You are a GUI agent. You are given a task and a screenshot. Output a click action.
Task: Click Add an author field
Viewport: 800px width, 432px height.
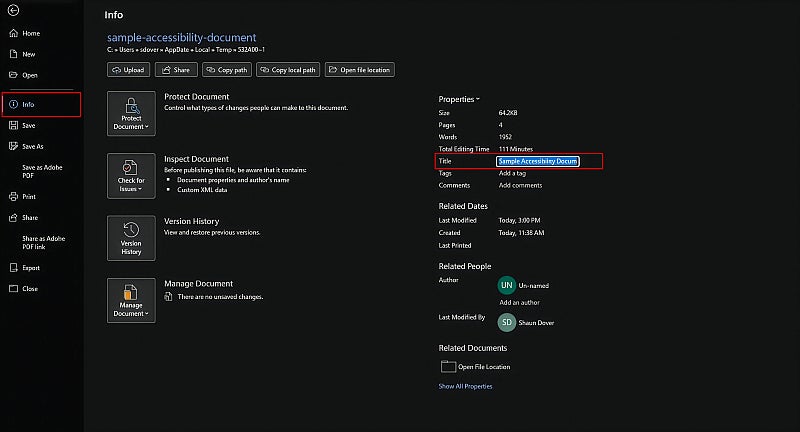click(519, 302)
